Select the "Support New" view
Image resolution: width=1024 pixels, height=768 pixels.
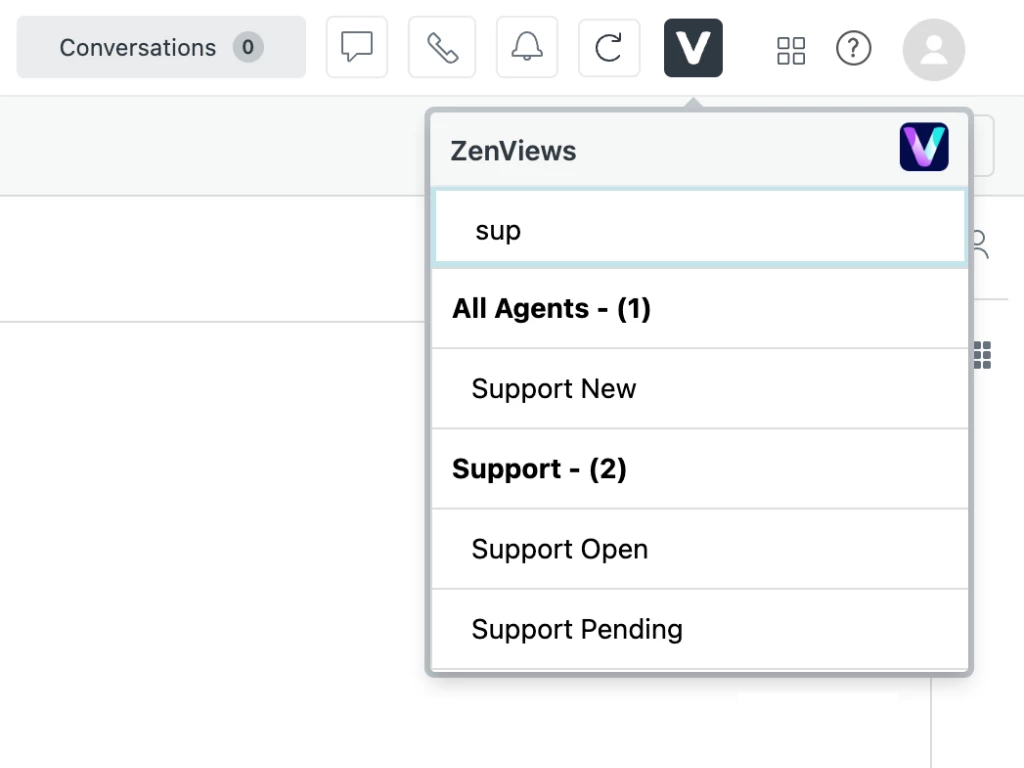pos(553,388)
